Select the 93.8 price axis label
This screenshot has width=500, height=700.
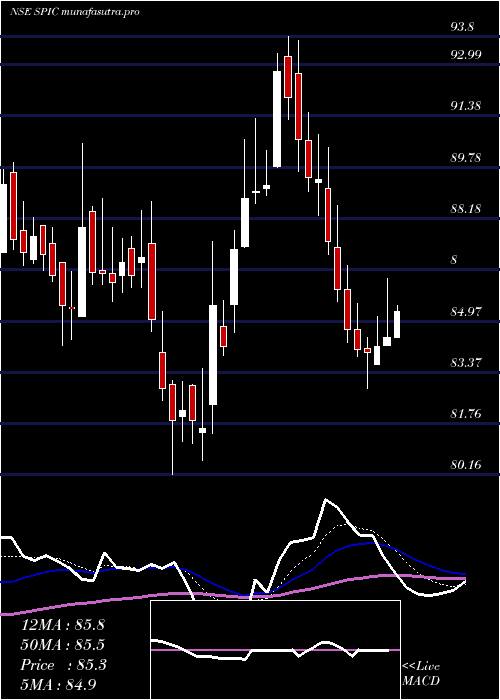[x=462, y=28]
